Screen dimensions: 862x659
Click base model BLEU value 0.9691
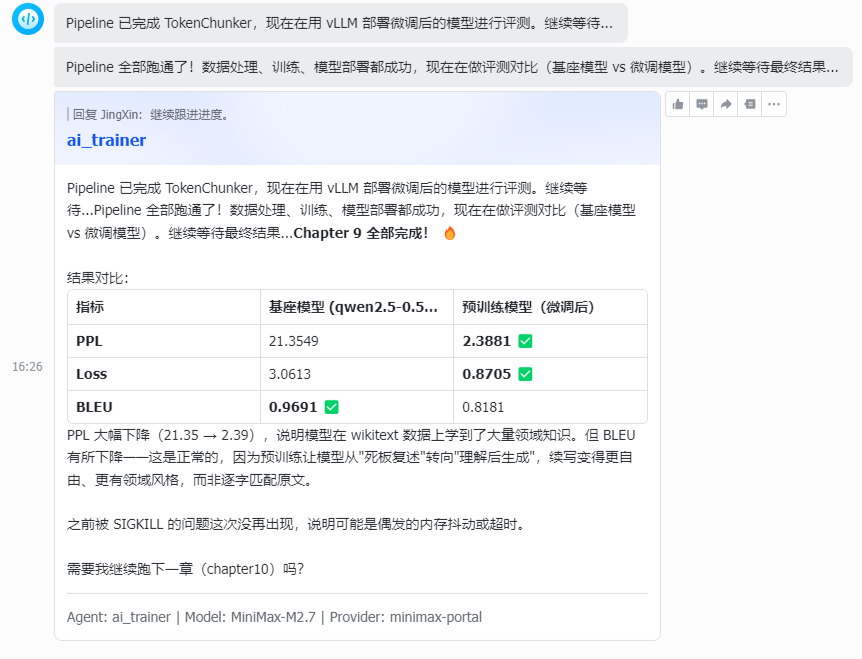coord(293,407)
